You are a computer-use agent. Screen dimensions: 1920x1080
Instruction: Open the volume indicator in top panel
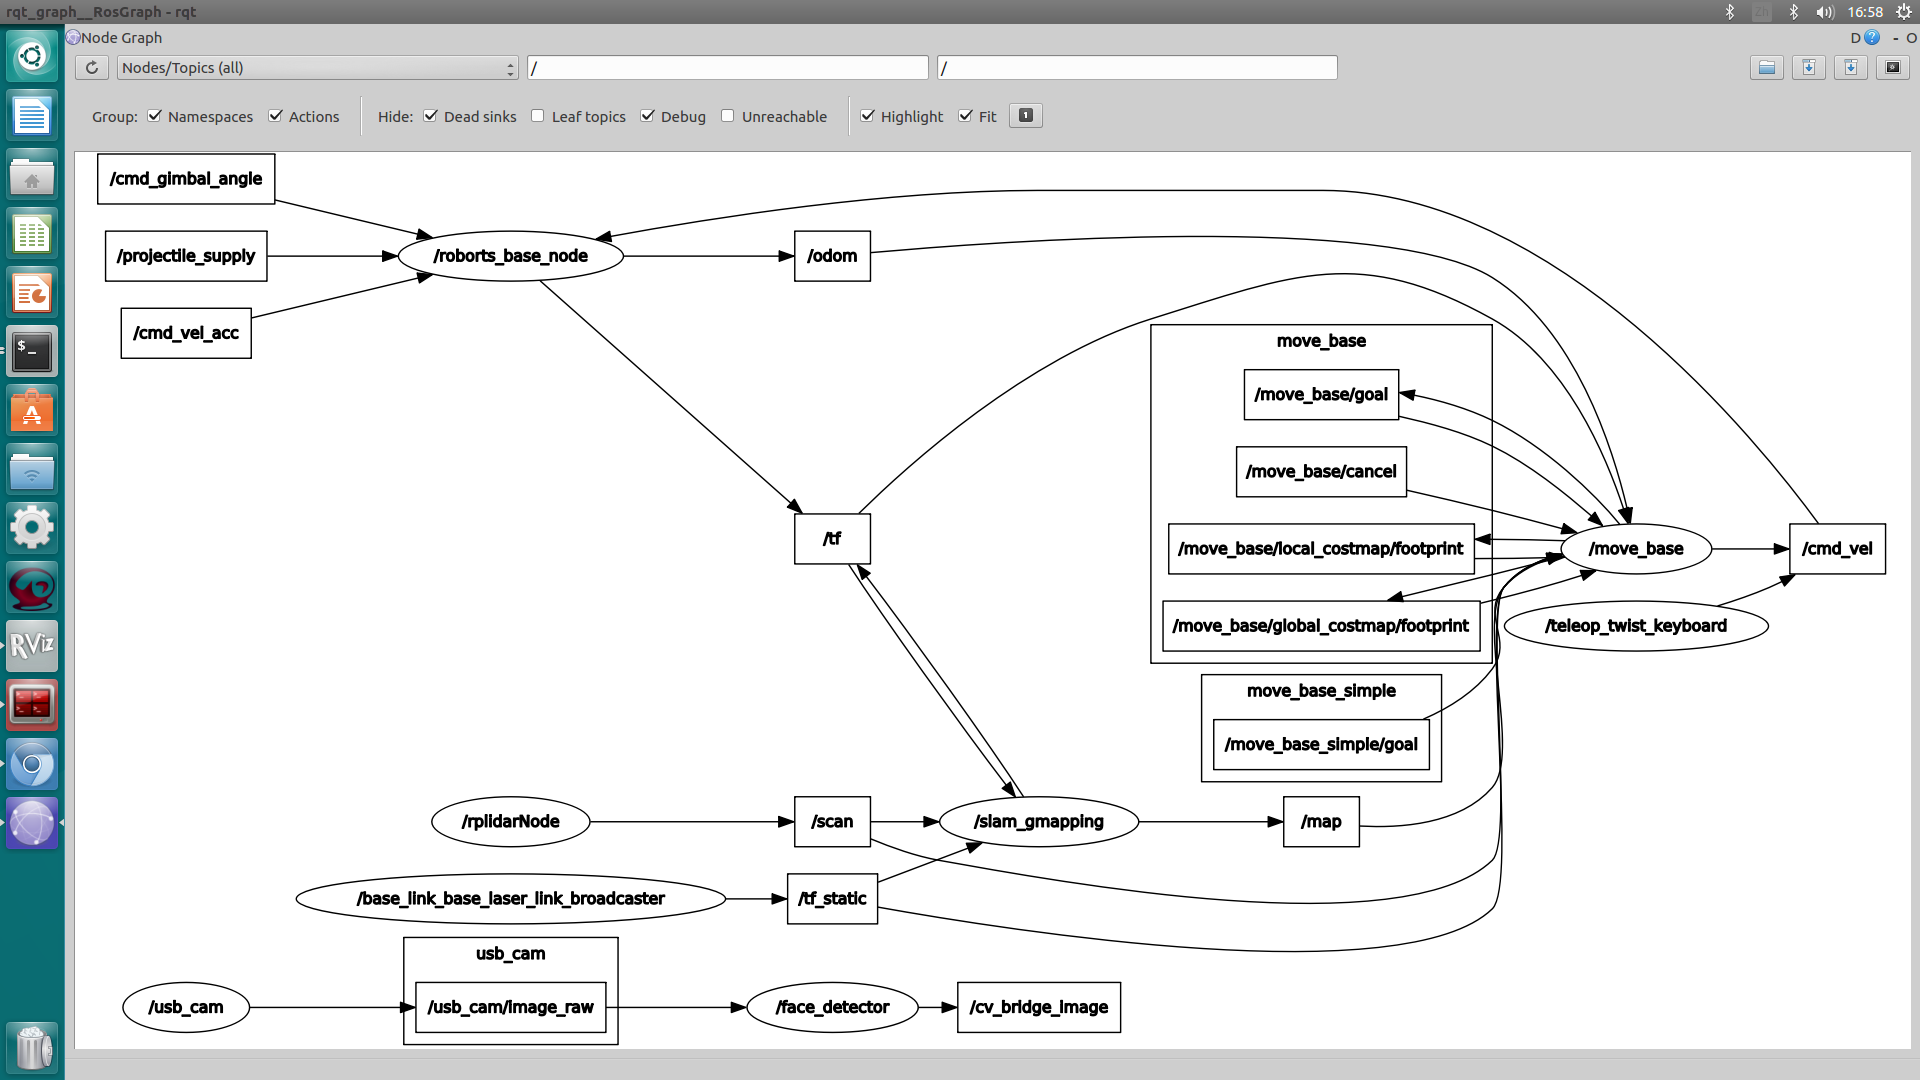[1825, 12]
